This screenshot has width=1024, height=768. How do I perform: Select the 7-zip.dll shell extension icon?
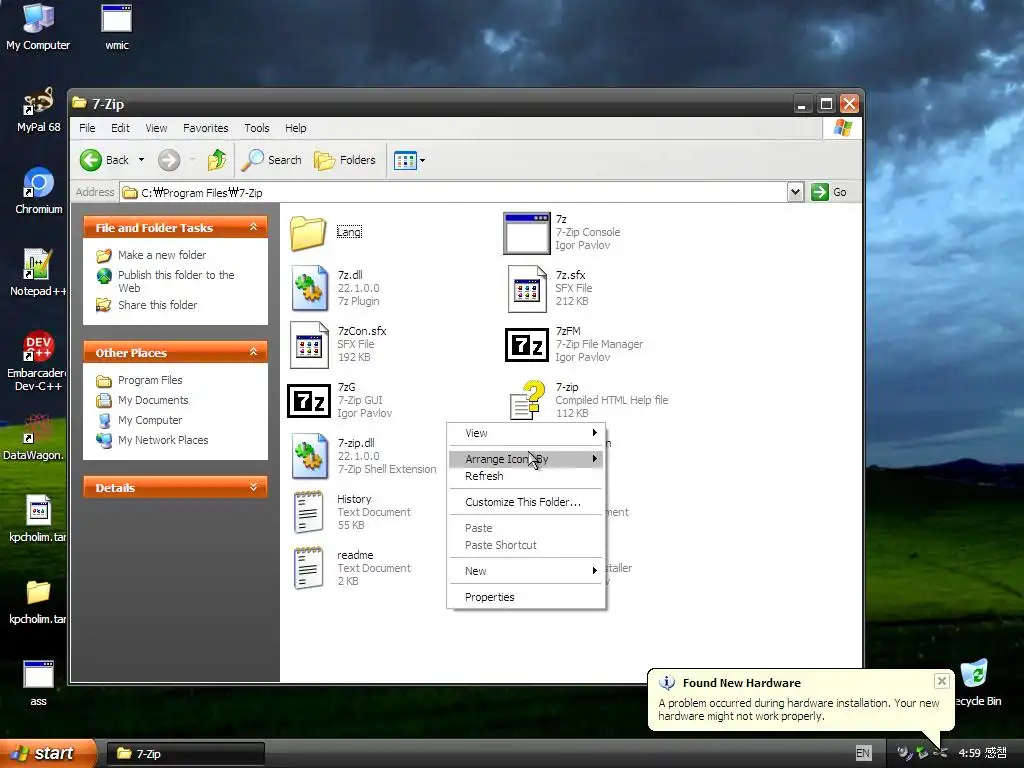point(310,456)
